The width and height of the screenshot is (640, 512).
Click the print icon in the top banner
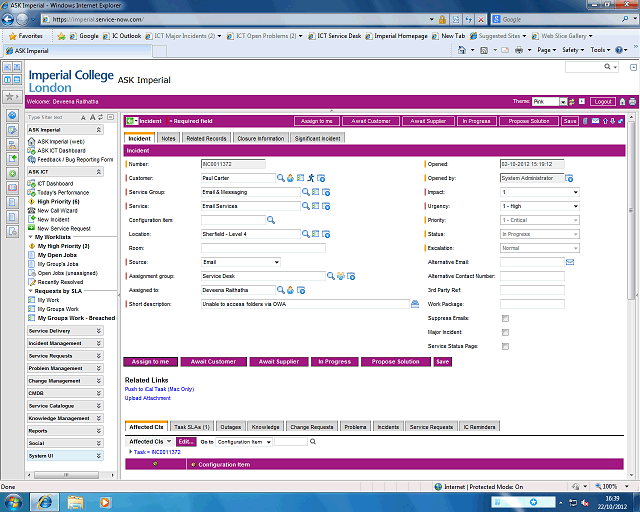click(x=632, y=101)
